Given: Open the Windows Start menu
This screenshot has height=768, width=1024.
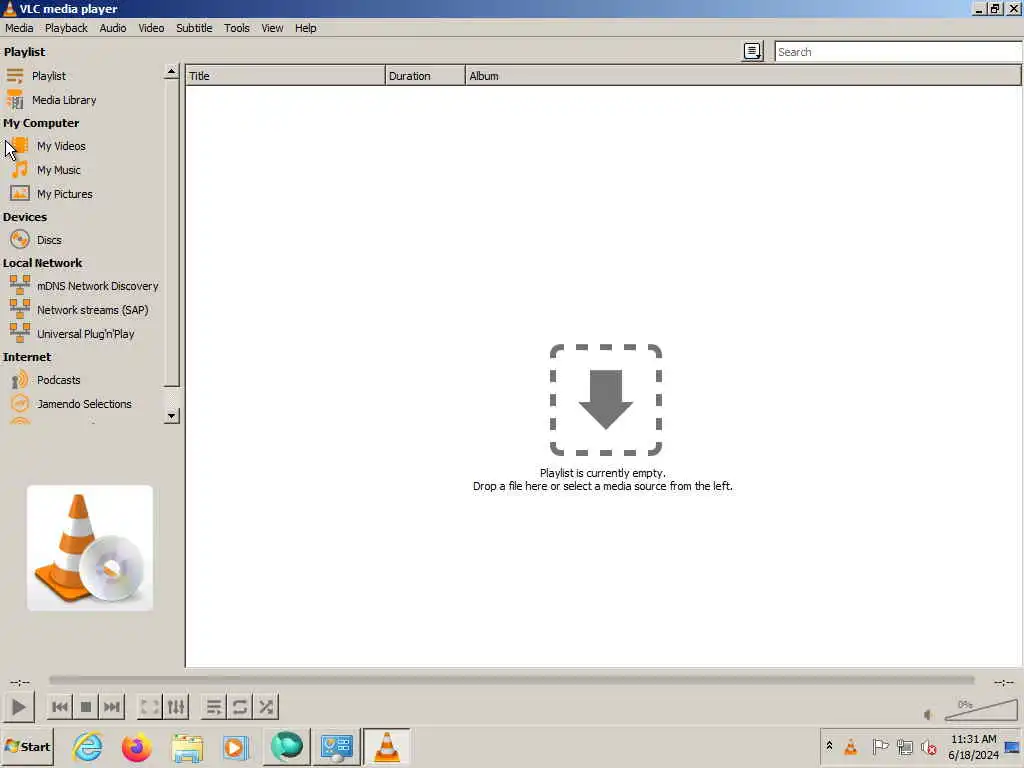Looking at the screenshot, I should click(x=27, y=747).
